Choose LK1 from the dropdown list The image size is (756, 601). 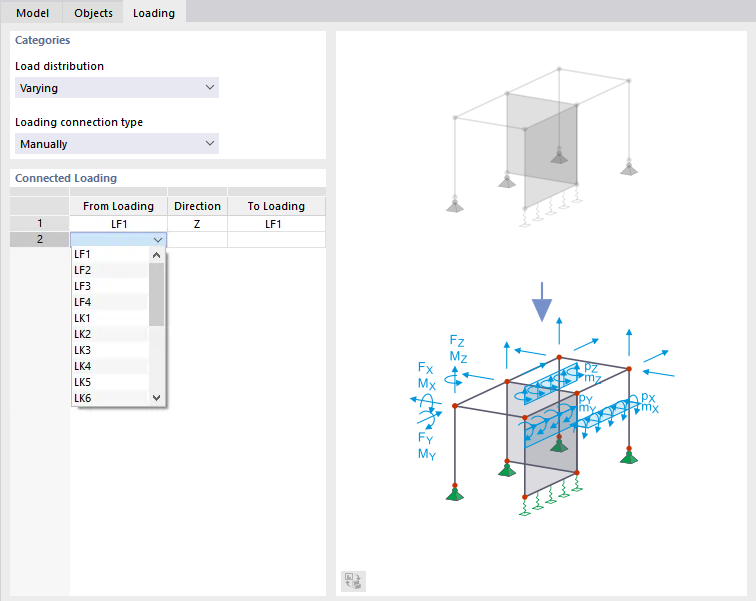110,318
